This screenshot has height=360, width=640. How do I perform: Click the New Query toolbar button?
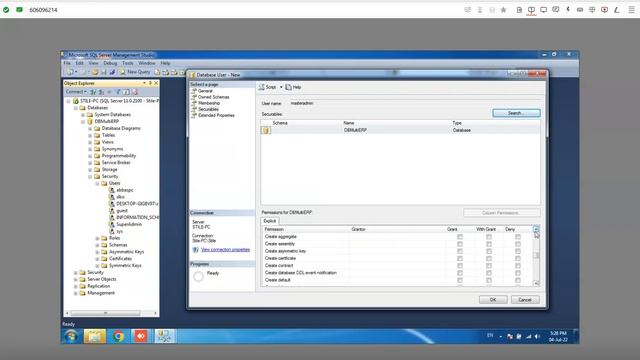point(135,72)
